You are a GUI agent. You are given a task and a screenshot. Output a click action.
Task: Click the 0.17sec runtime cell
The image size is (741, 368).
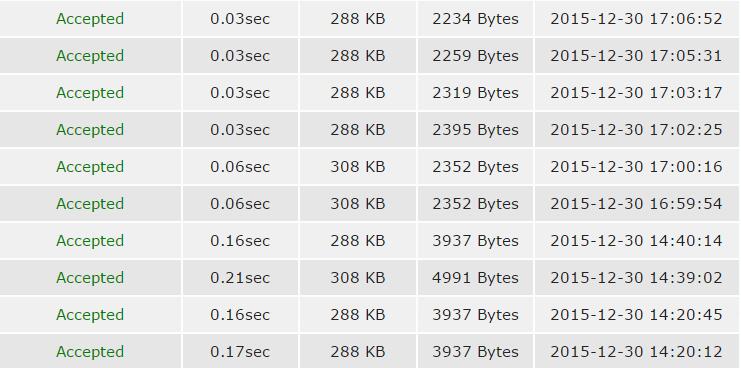240,351
